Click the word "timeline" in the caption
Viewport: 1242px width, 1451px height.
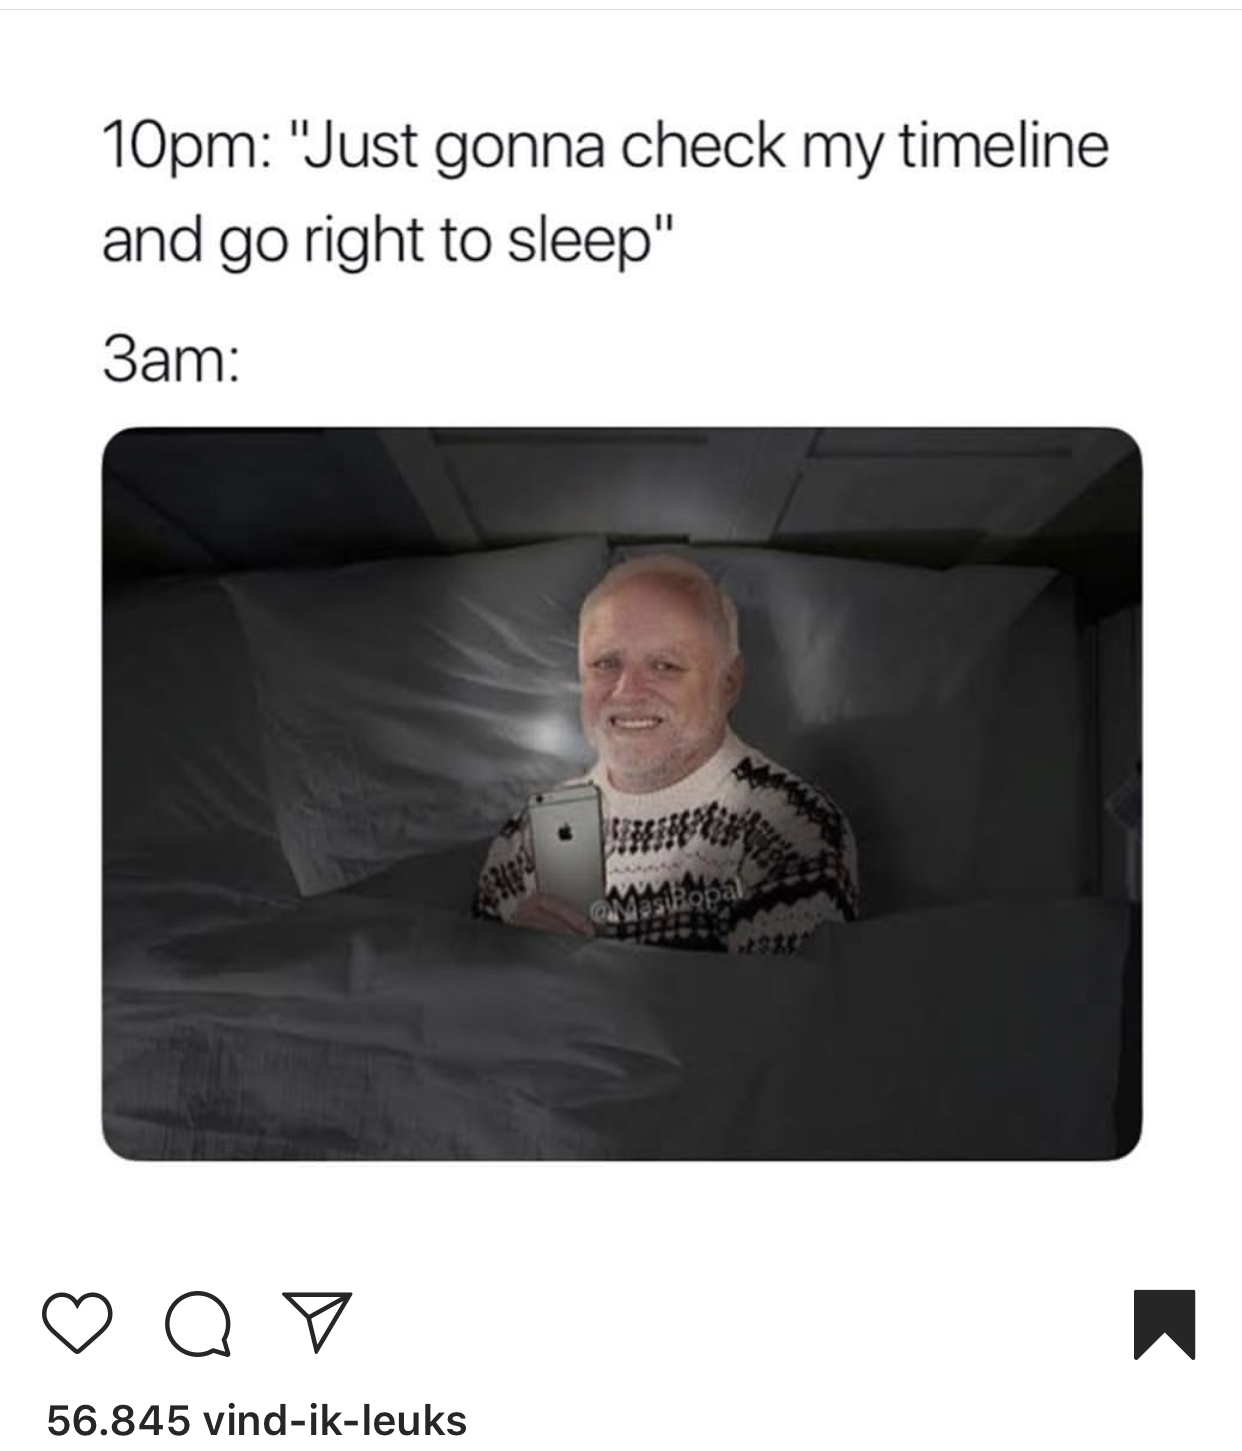click(x=1003, y=144)
